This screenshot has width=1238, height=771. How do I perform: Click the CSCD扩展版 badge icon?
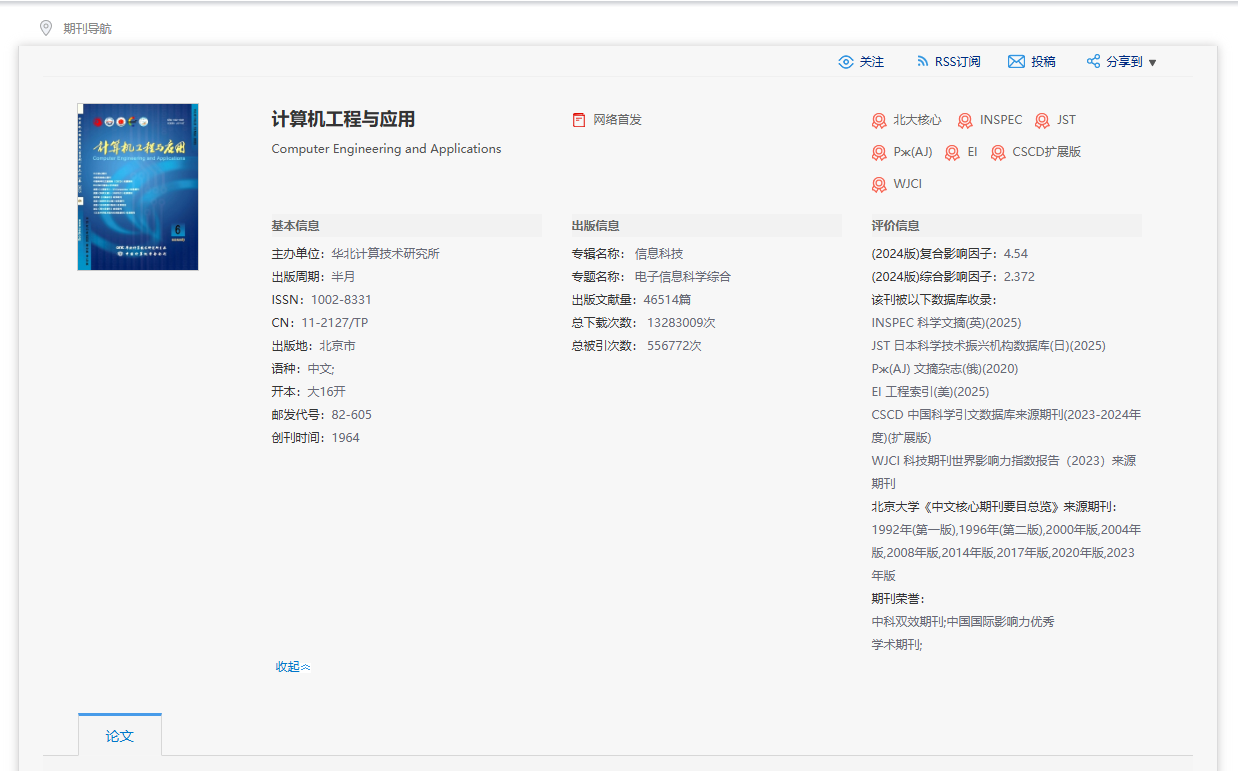pyautogui.click(x=998, y=153)
